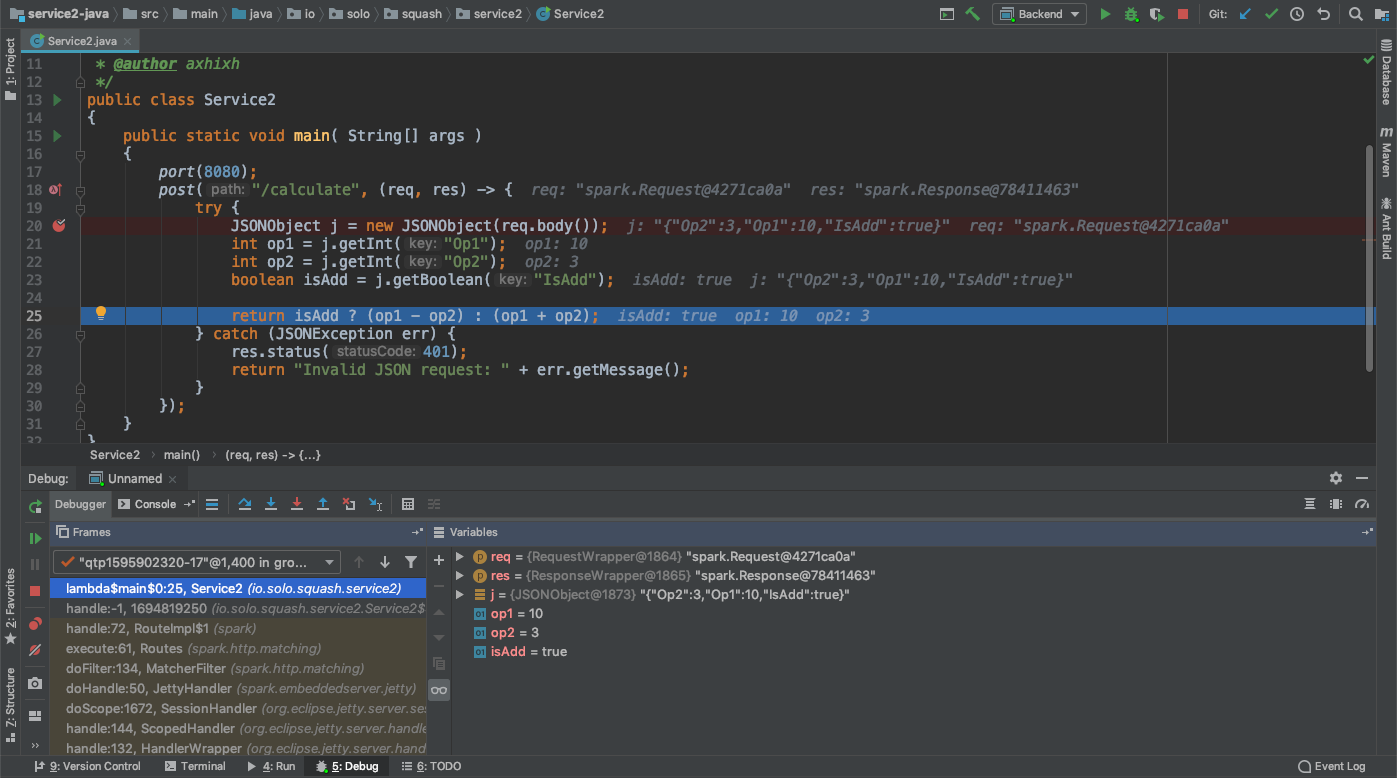Select the Service2.java editor tab

(82, 41)
